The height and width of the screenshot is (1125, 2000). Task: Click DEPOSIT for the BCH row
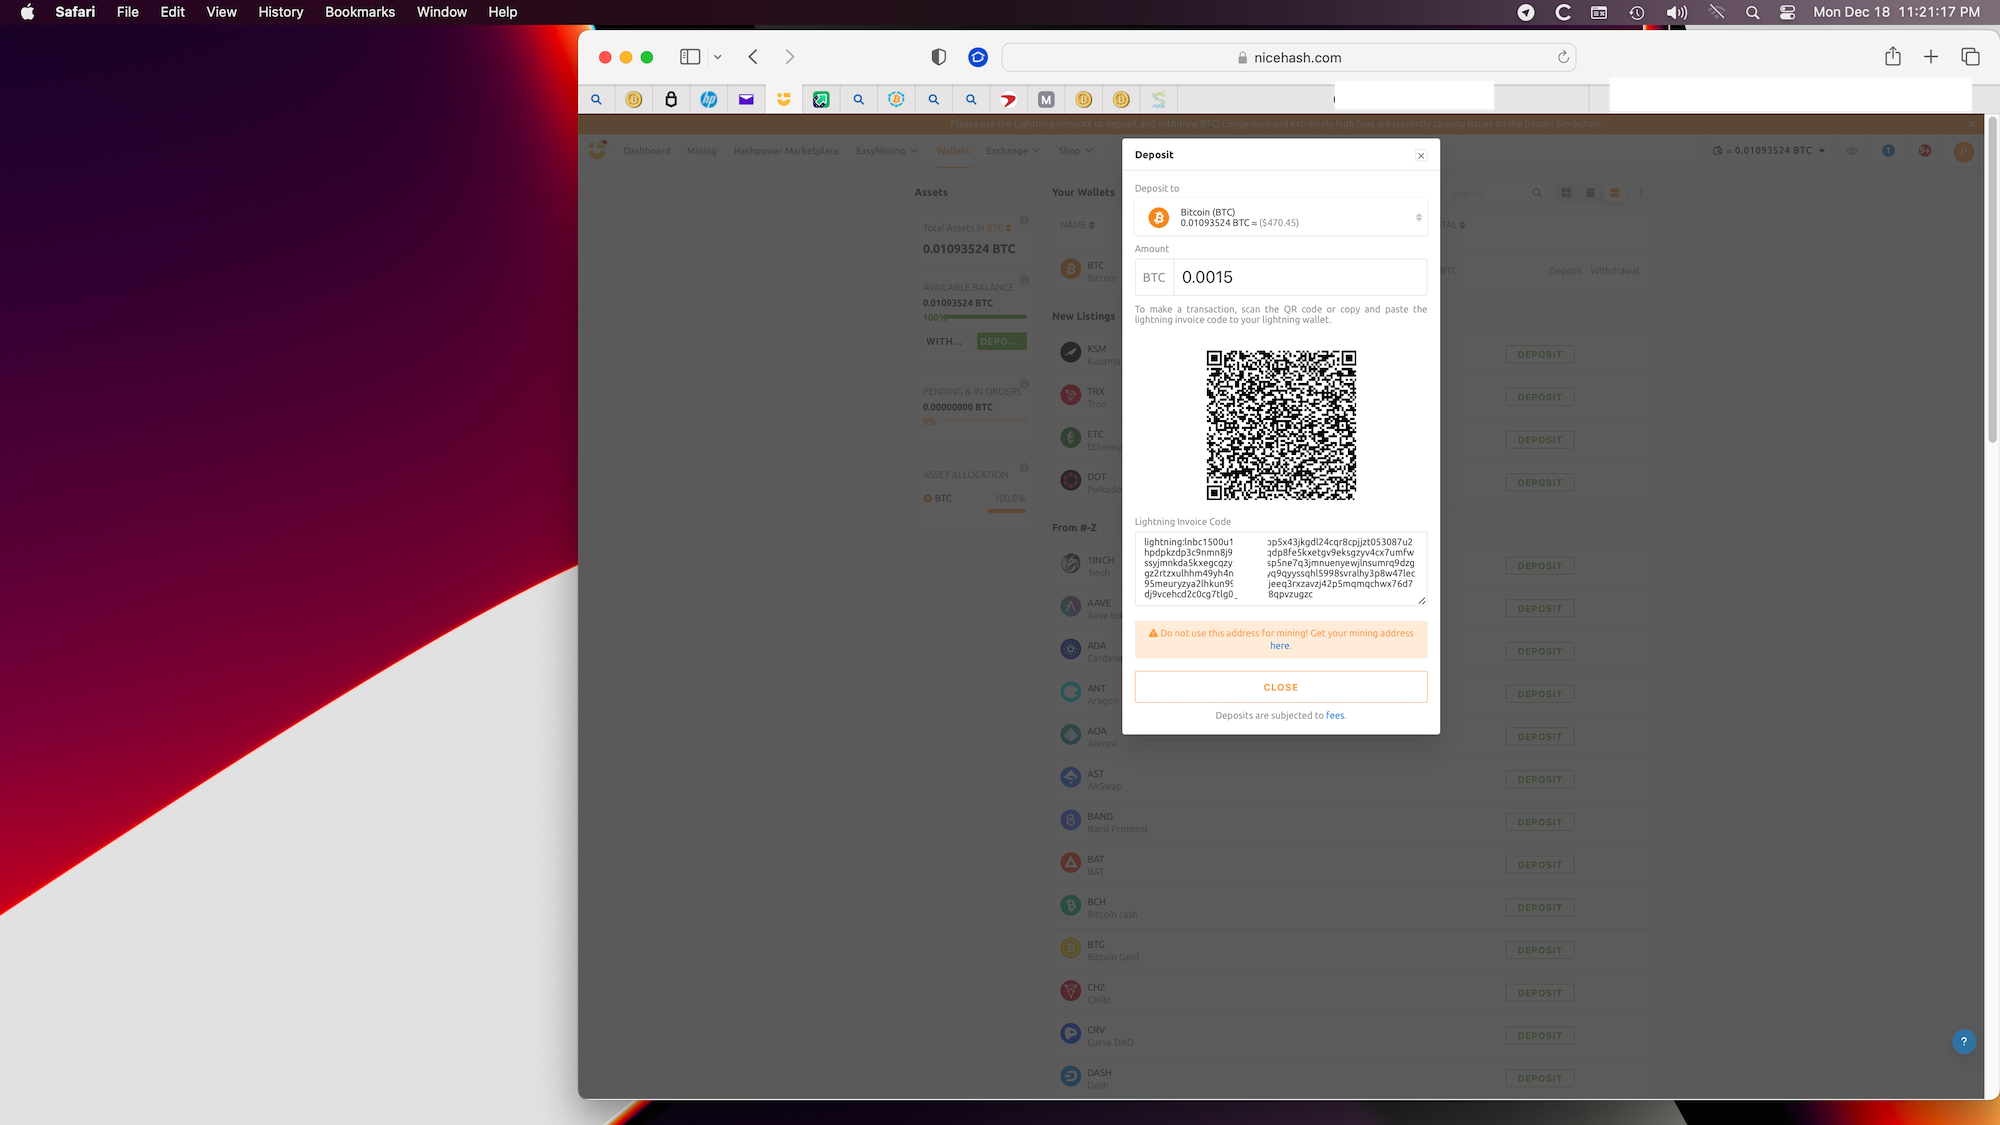(x=1539, y=908)
